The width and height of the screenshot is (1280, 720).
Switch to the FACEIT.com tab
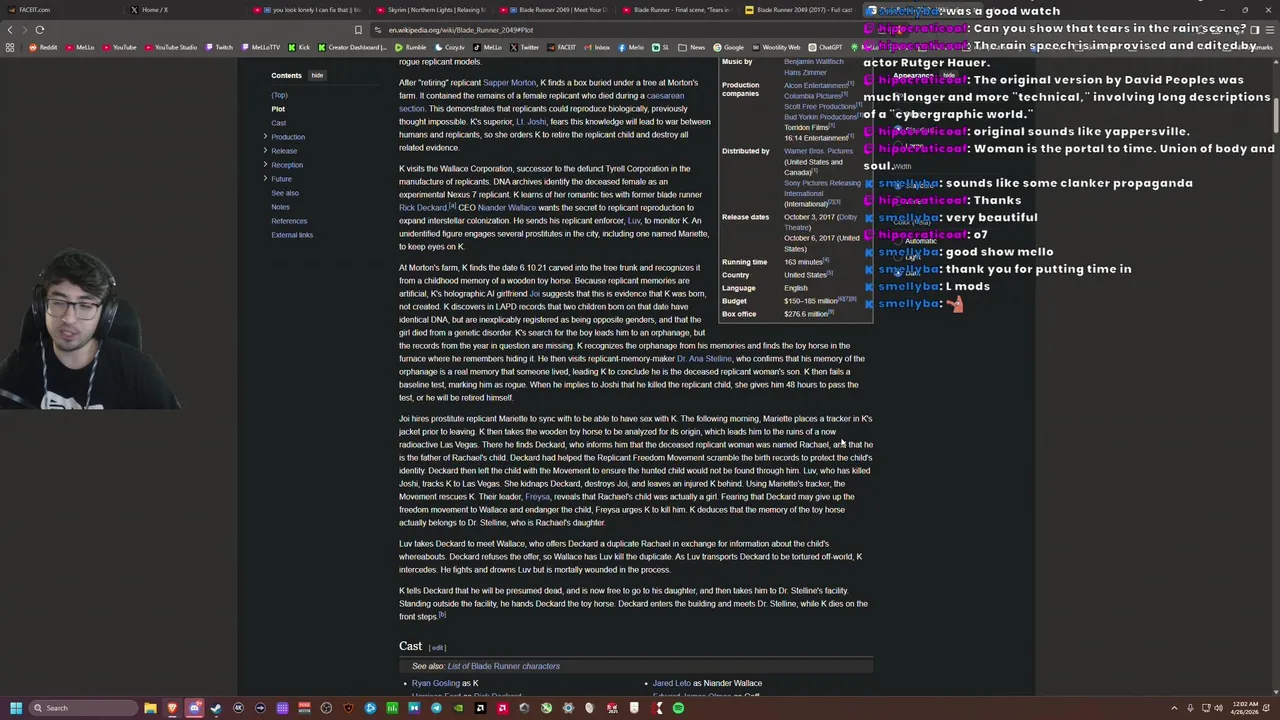pyautogui.click(x=60, y=10)
